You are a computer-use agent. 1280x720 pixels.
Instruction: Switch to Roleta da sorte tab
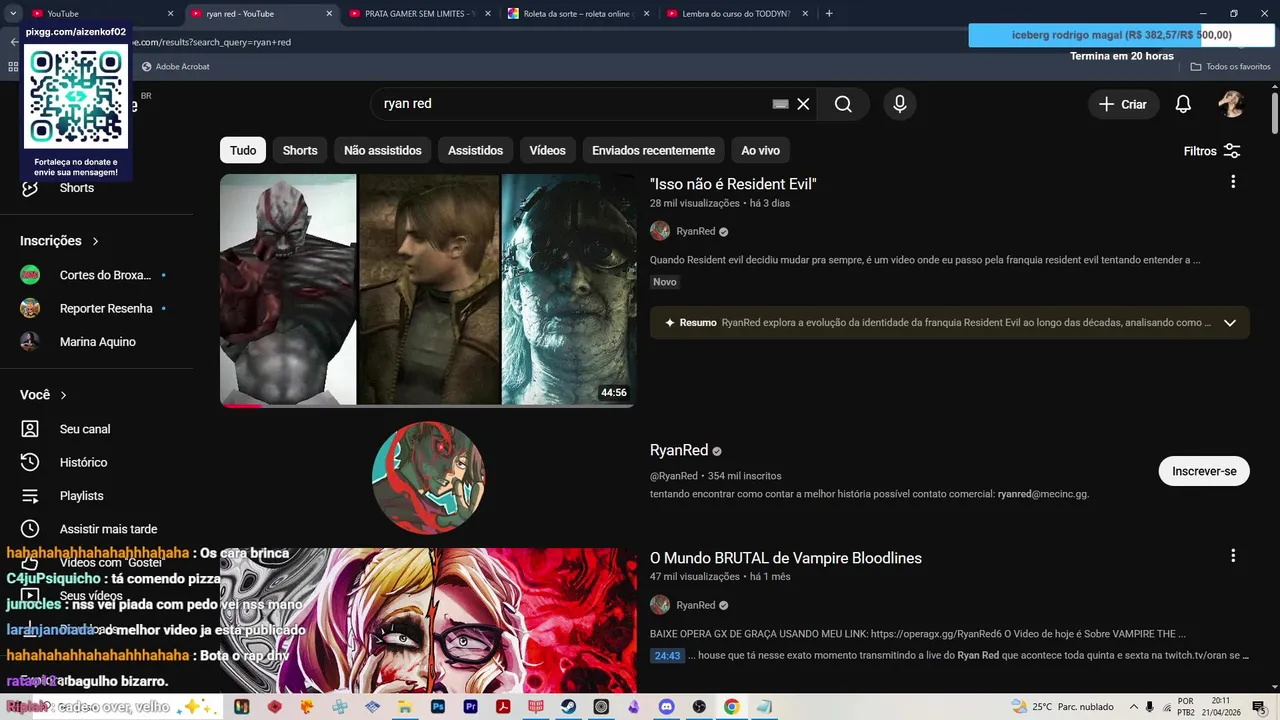click(x=578, y=14)
